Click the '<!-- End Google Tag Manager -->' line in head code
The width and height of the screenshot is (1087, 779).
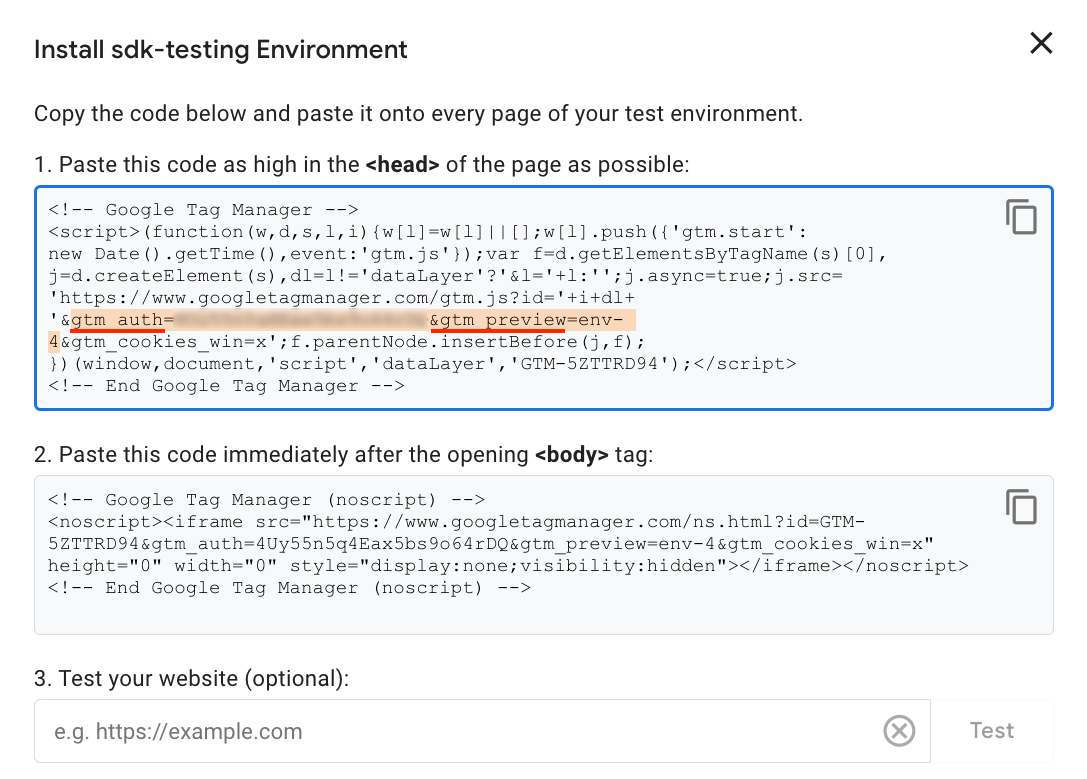(x=226, y=385)
